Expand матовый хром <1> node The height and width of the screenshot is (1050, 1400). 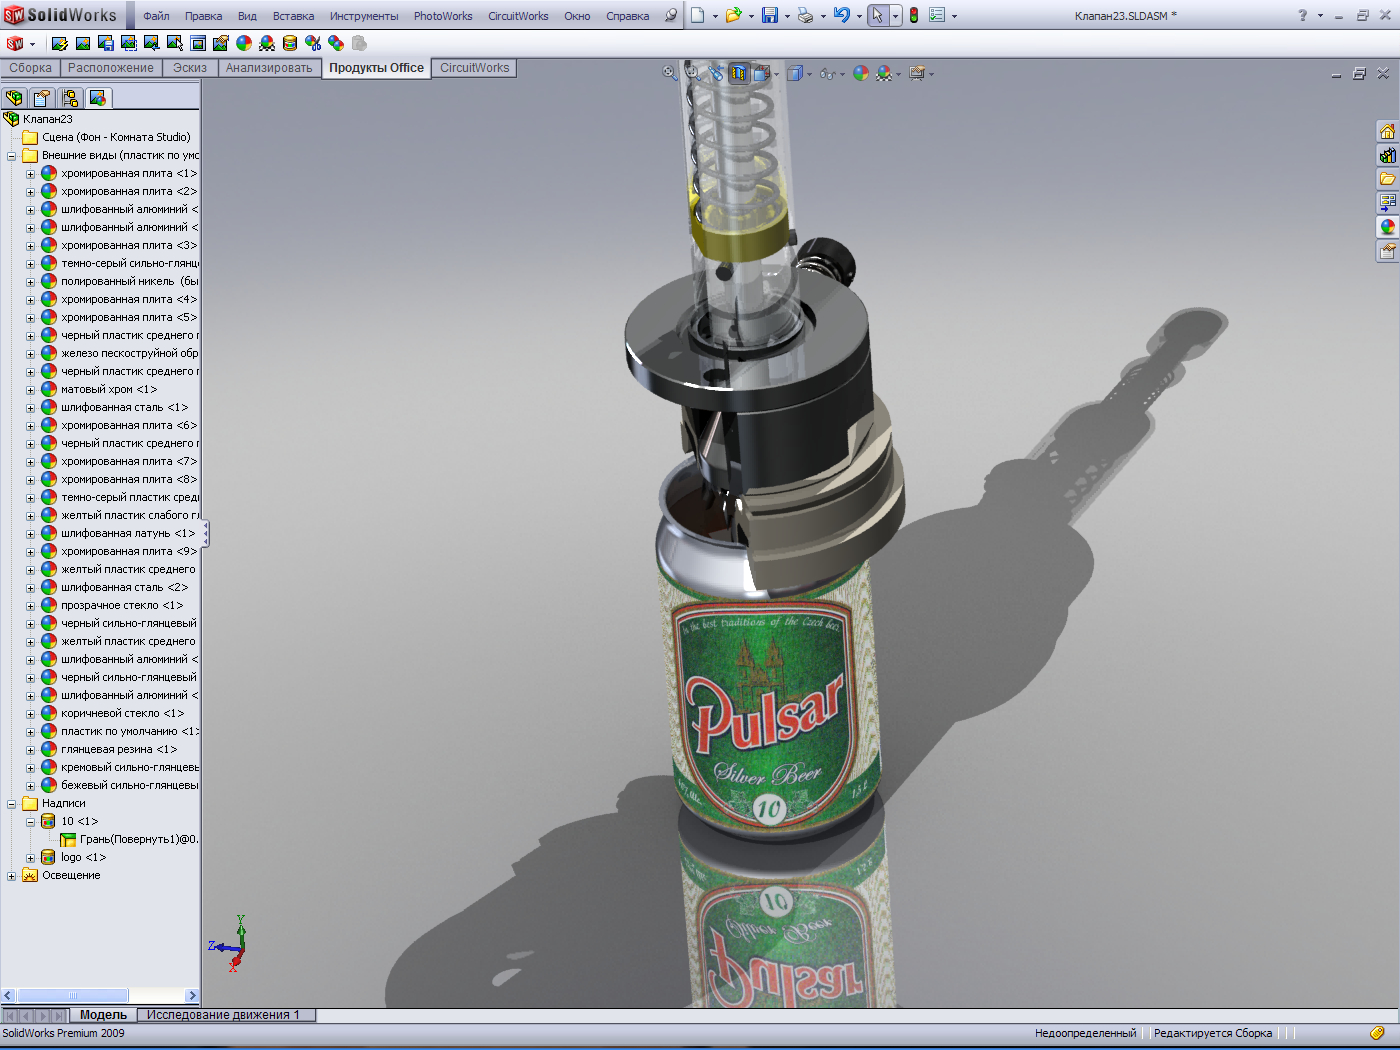pyautogui.click(x=30, y=390)
